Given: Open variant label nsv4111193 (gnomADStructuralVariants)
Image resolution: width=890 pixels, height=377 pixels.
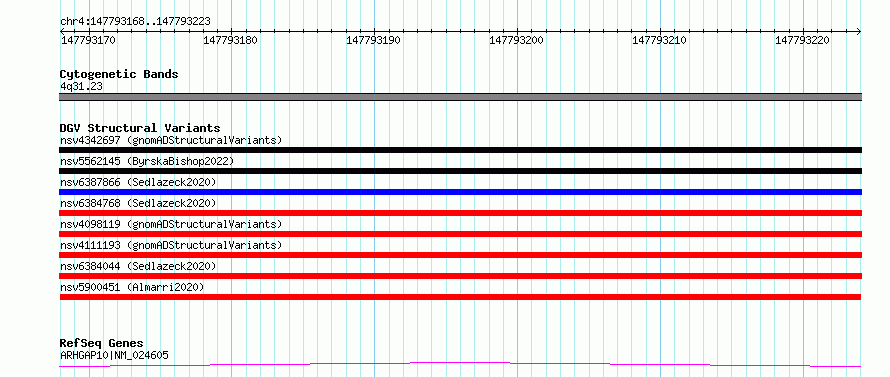Looking at the screenshot, I should [171, 245].
